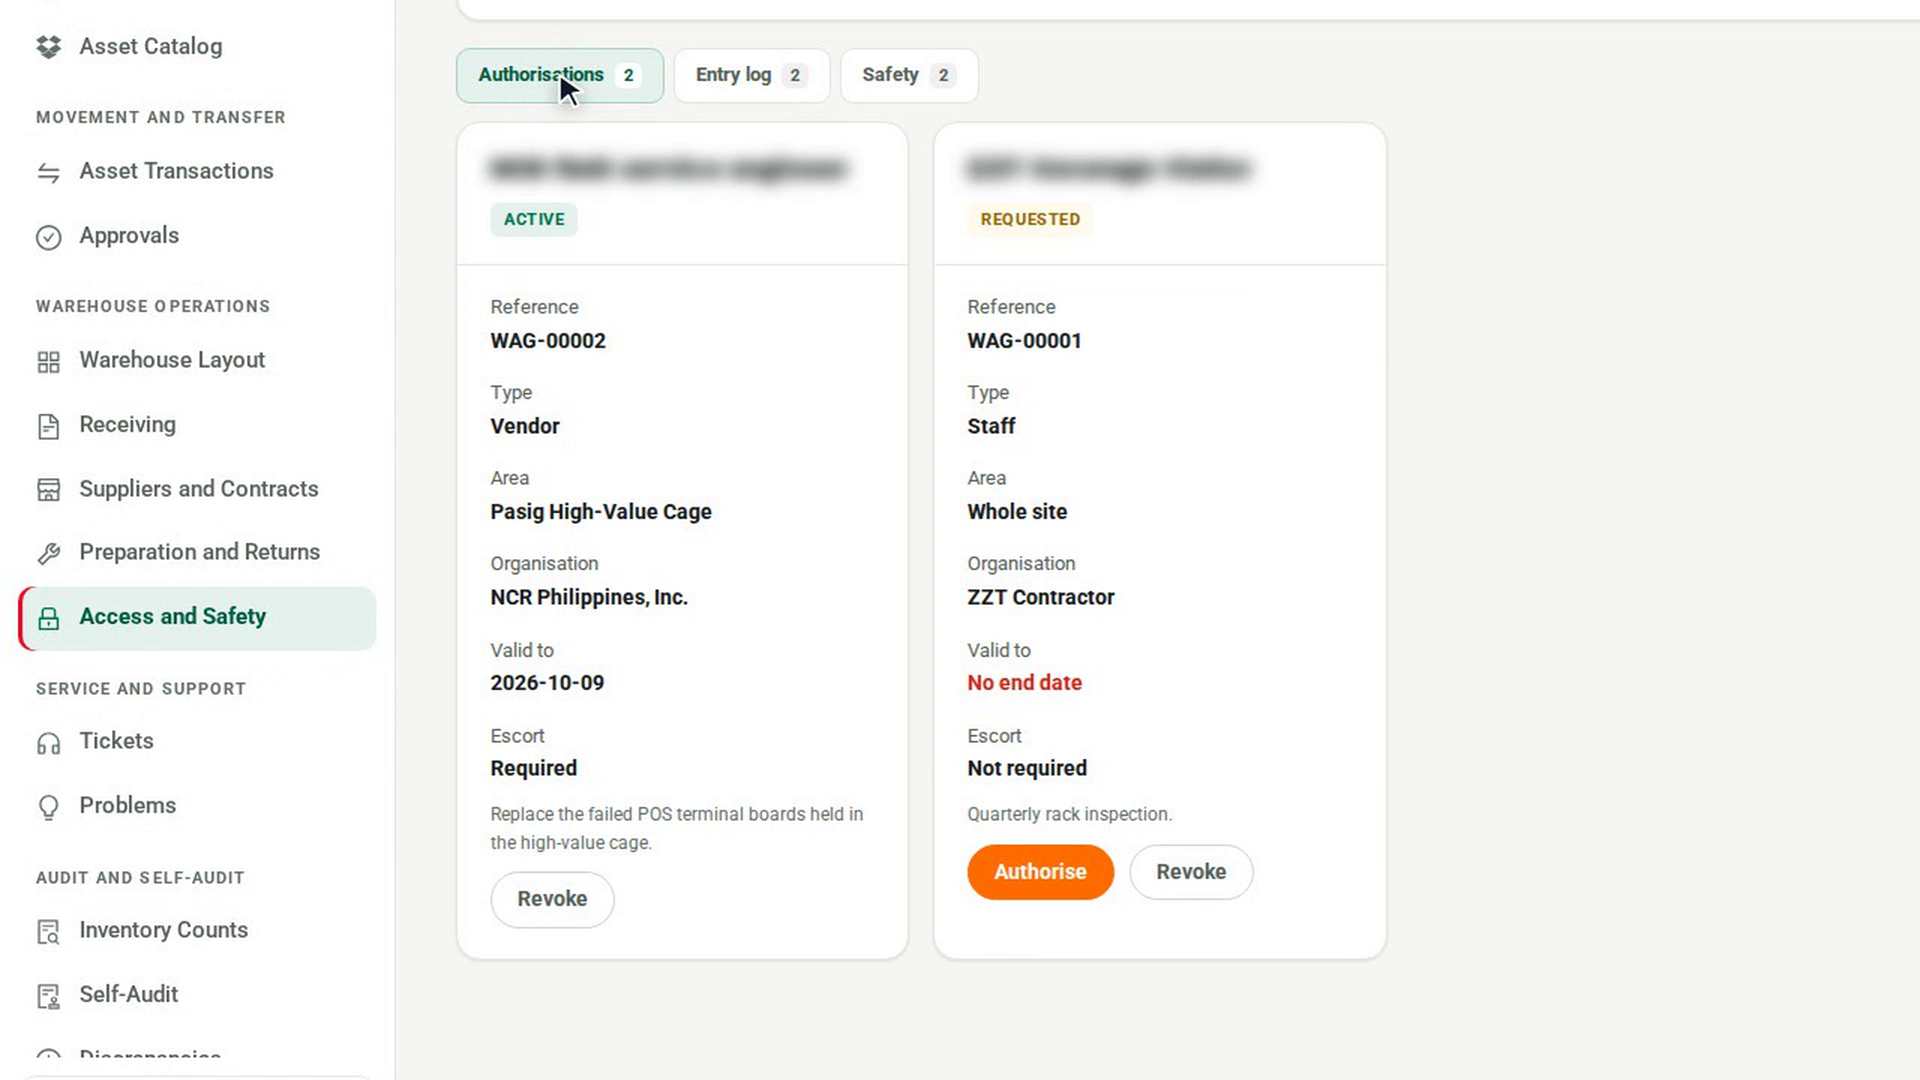Click the ACTIVE status badge
Viewport: 1920px width, 1080px height.
534,219
